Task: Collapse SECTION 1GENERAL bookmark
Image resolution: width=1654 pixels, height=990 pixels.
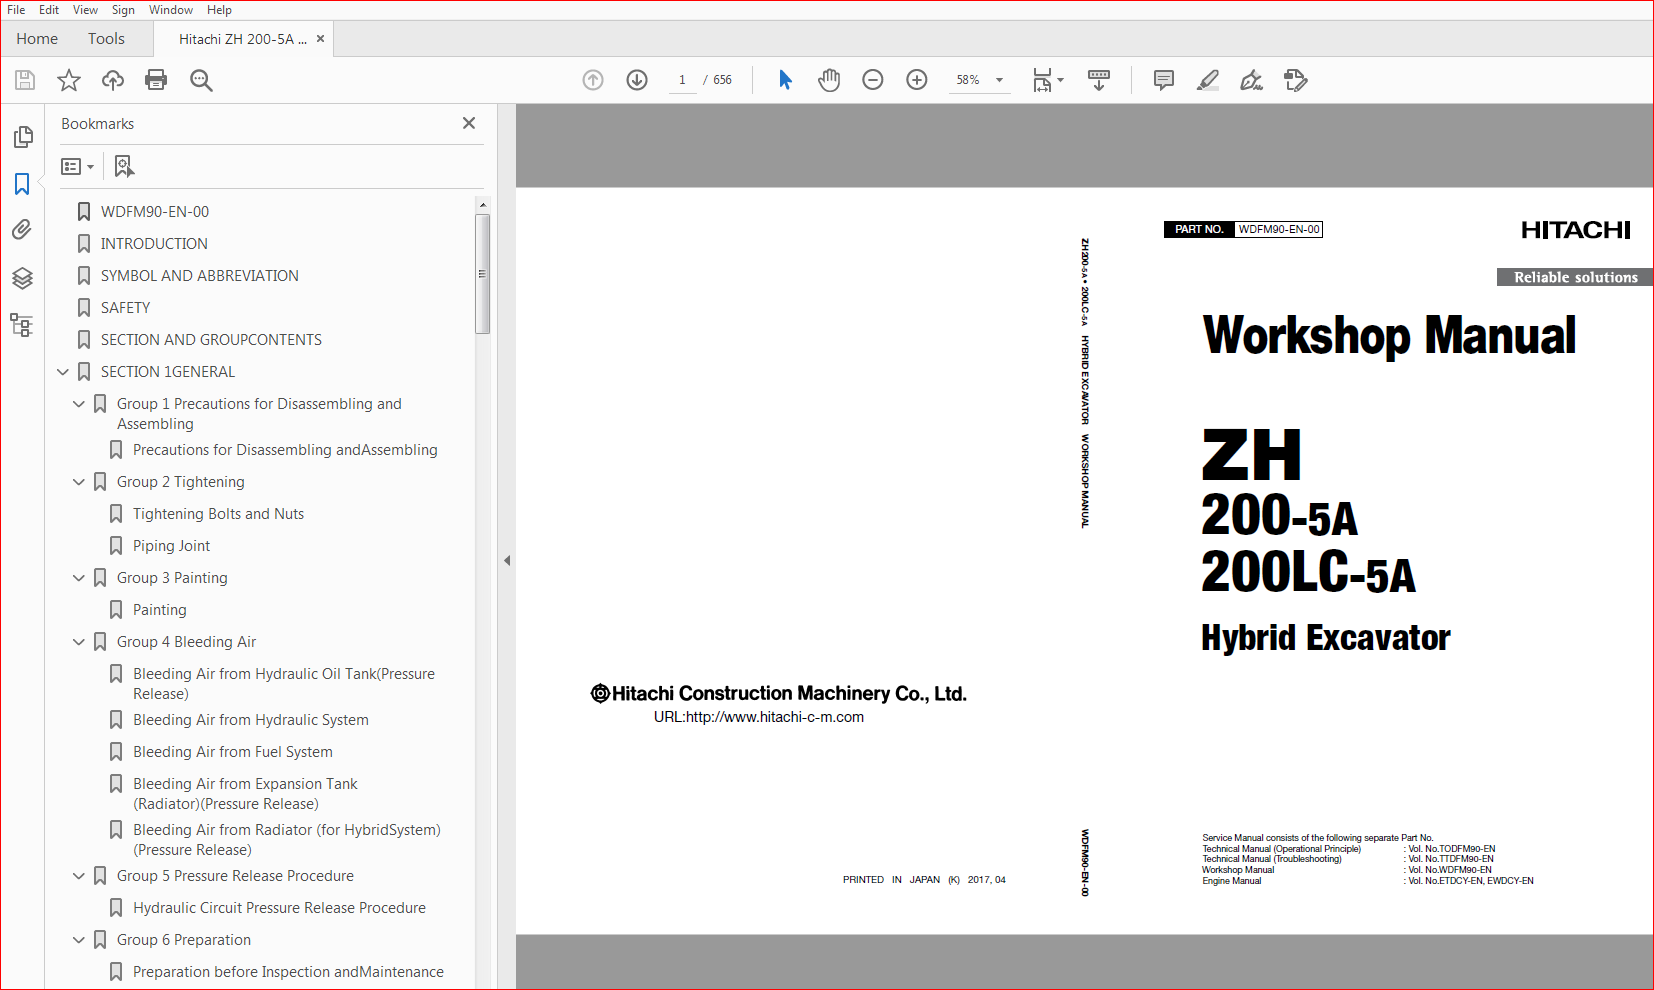Action: click(x=63, y=372)
